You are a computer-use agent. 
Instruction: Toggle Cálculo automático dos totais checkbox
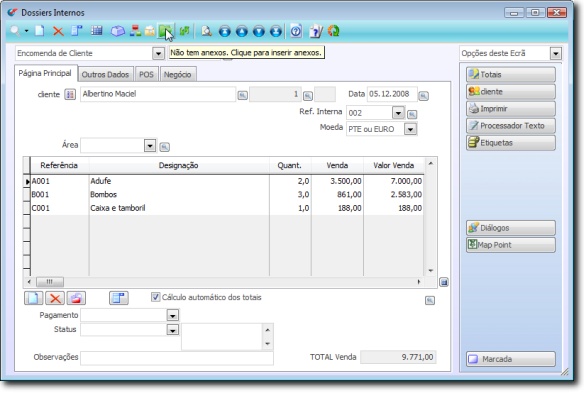155,297
